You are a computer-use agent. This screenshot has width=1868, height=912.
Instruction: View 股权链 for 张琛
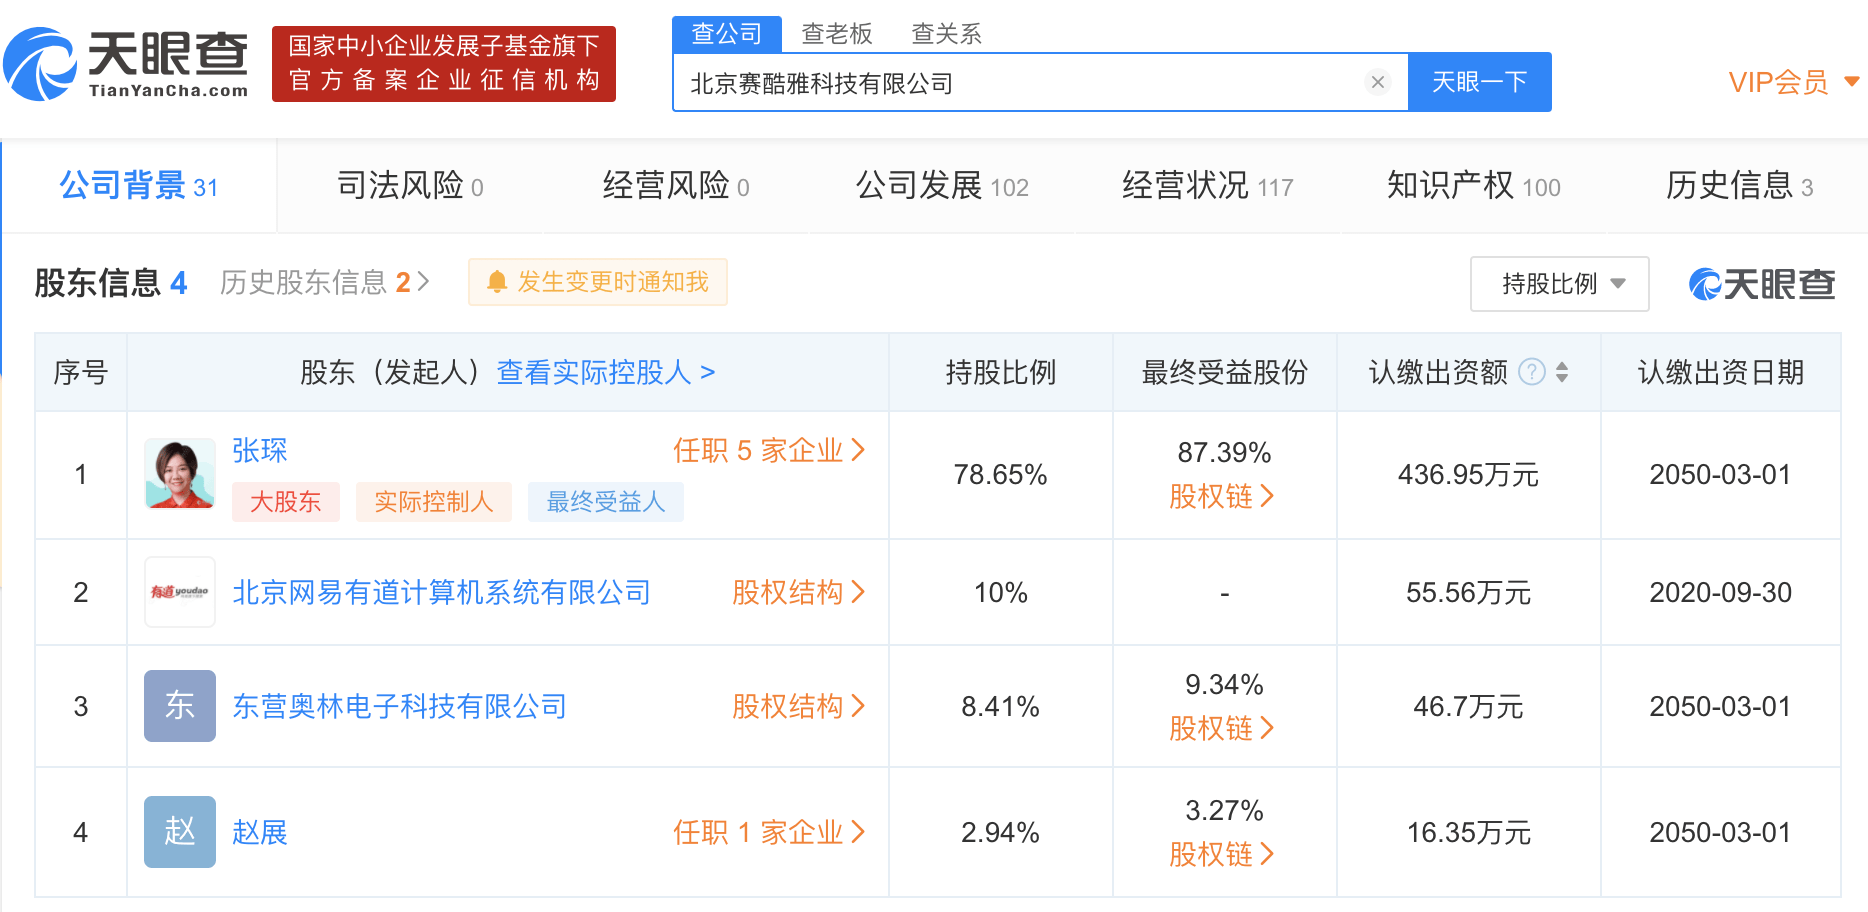pos(1221,496)
